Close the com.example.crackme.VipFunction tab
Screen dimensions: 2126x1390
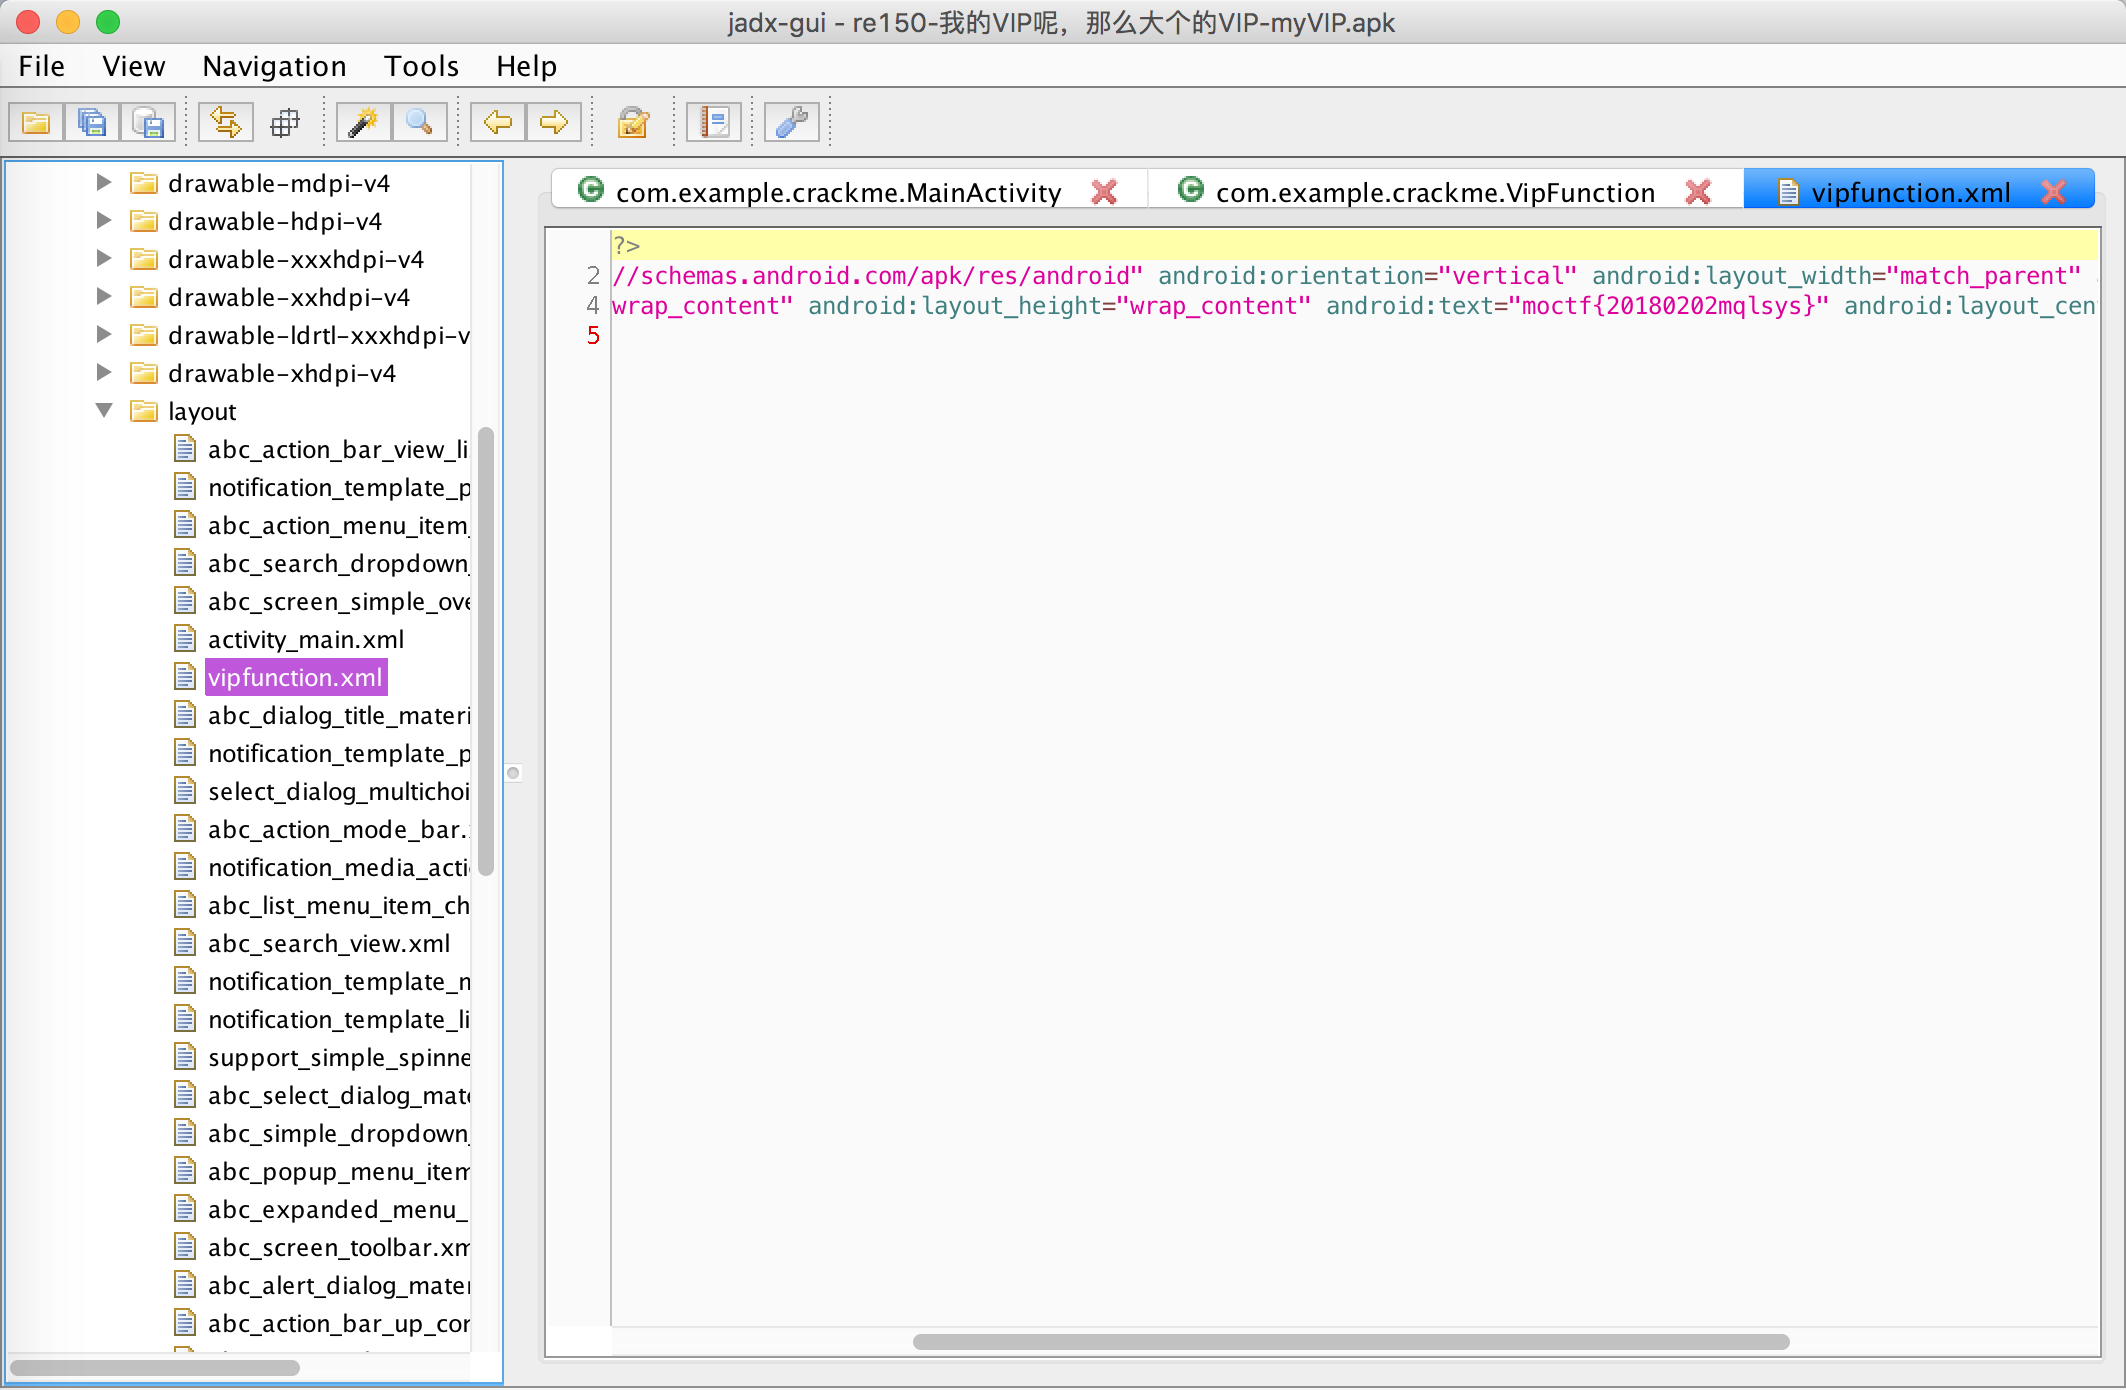click(x=1698, y=192)
